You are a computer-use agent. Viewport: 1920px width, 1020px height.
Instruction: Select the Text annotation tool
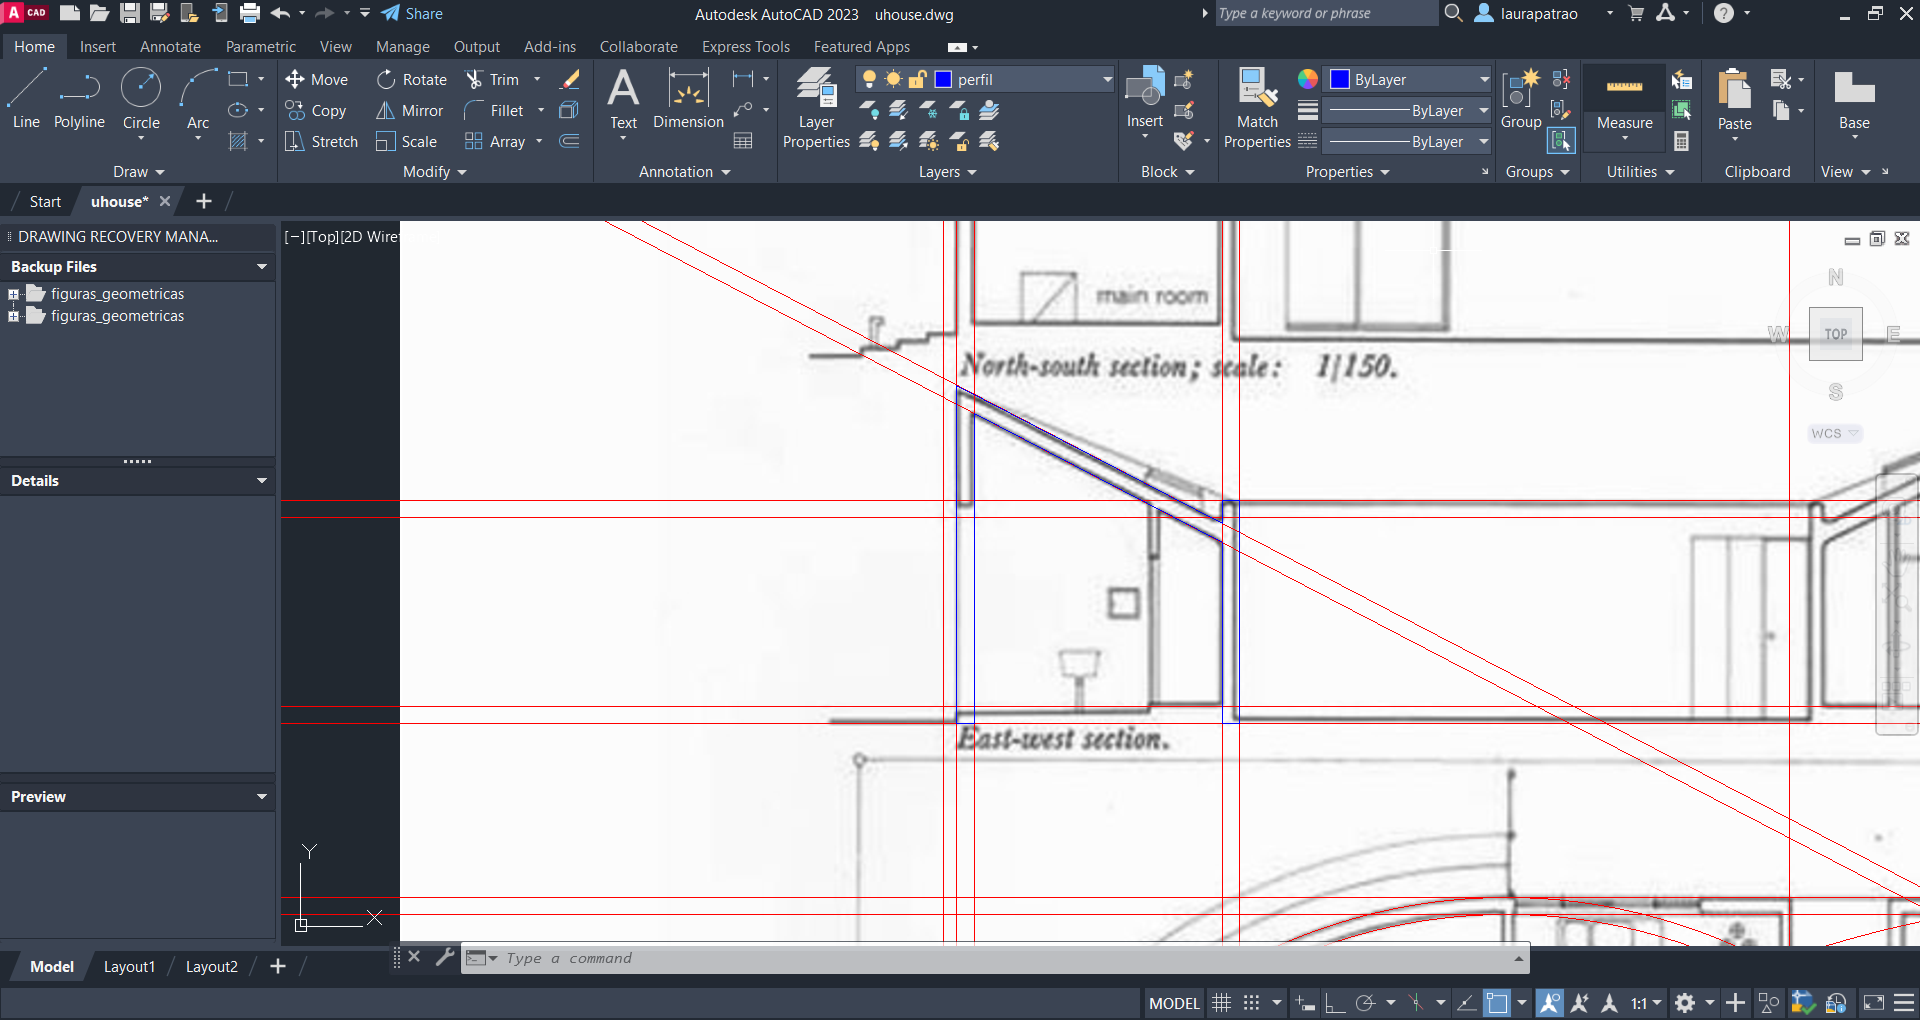tap(623, 99)
